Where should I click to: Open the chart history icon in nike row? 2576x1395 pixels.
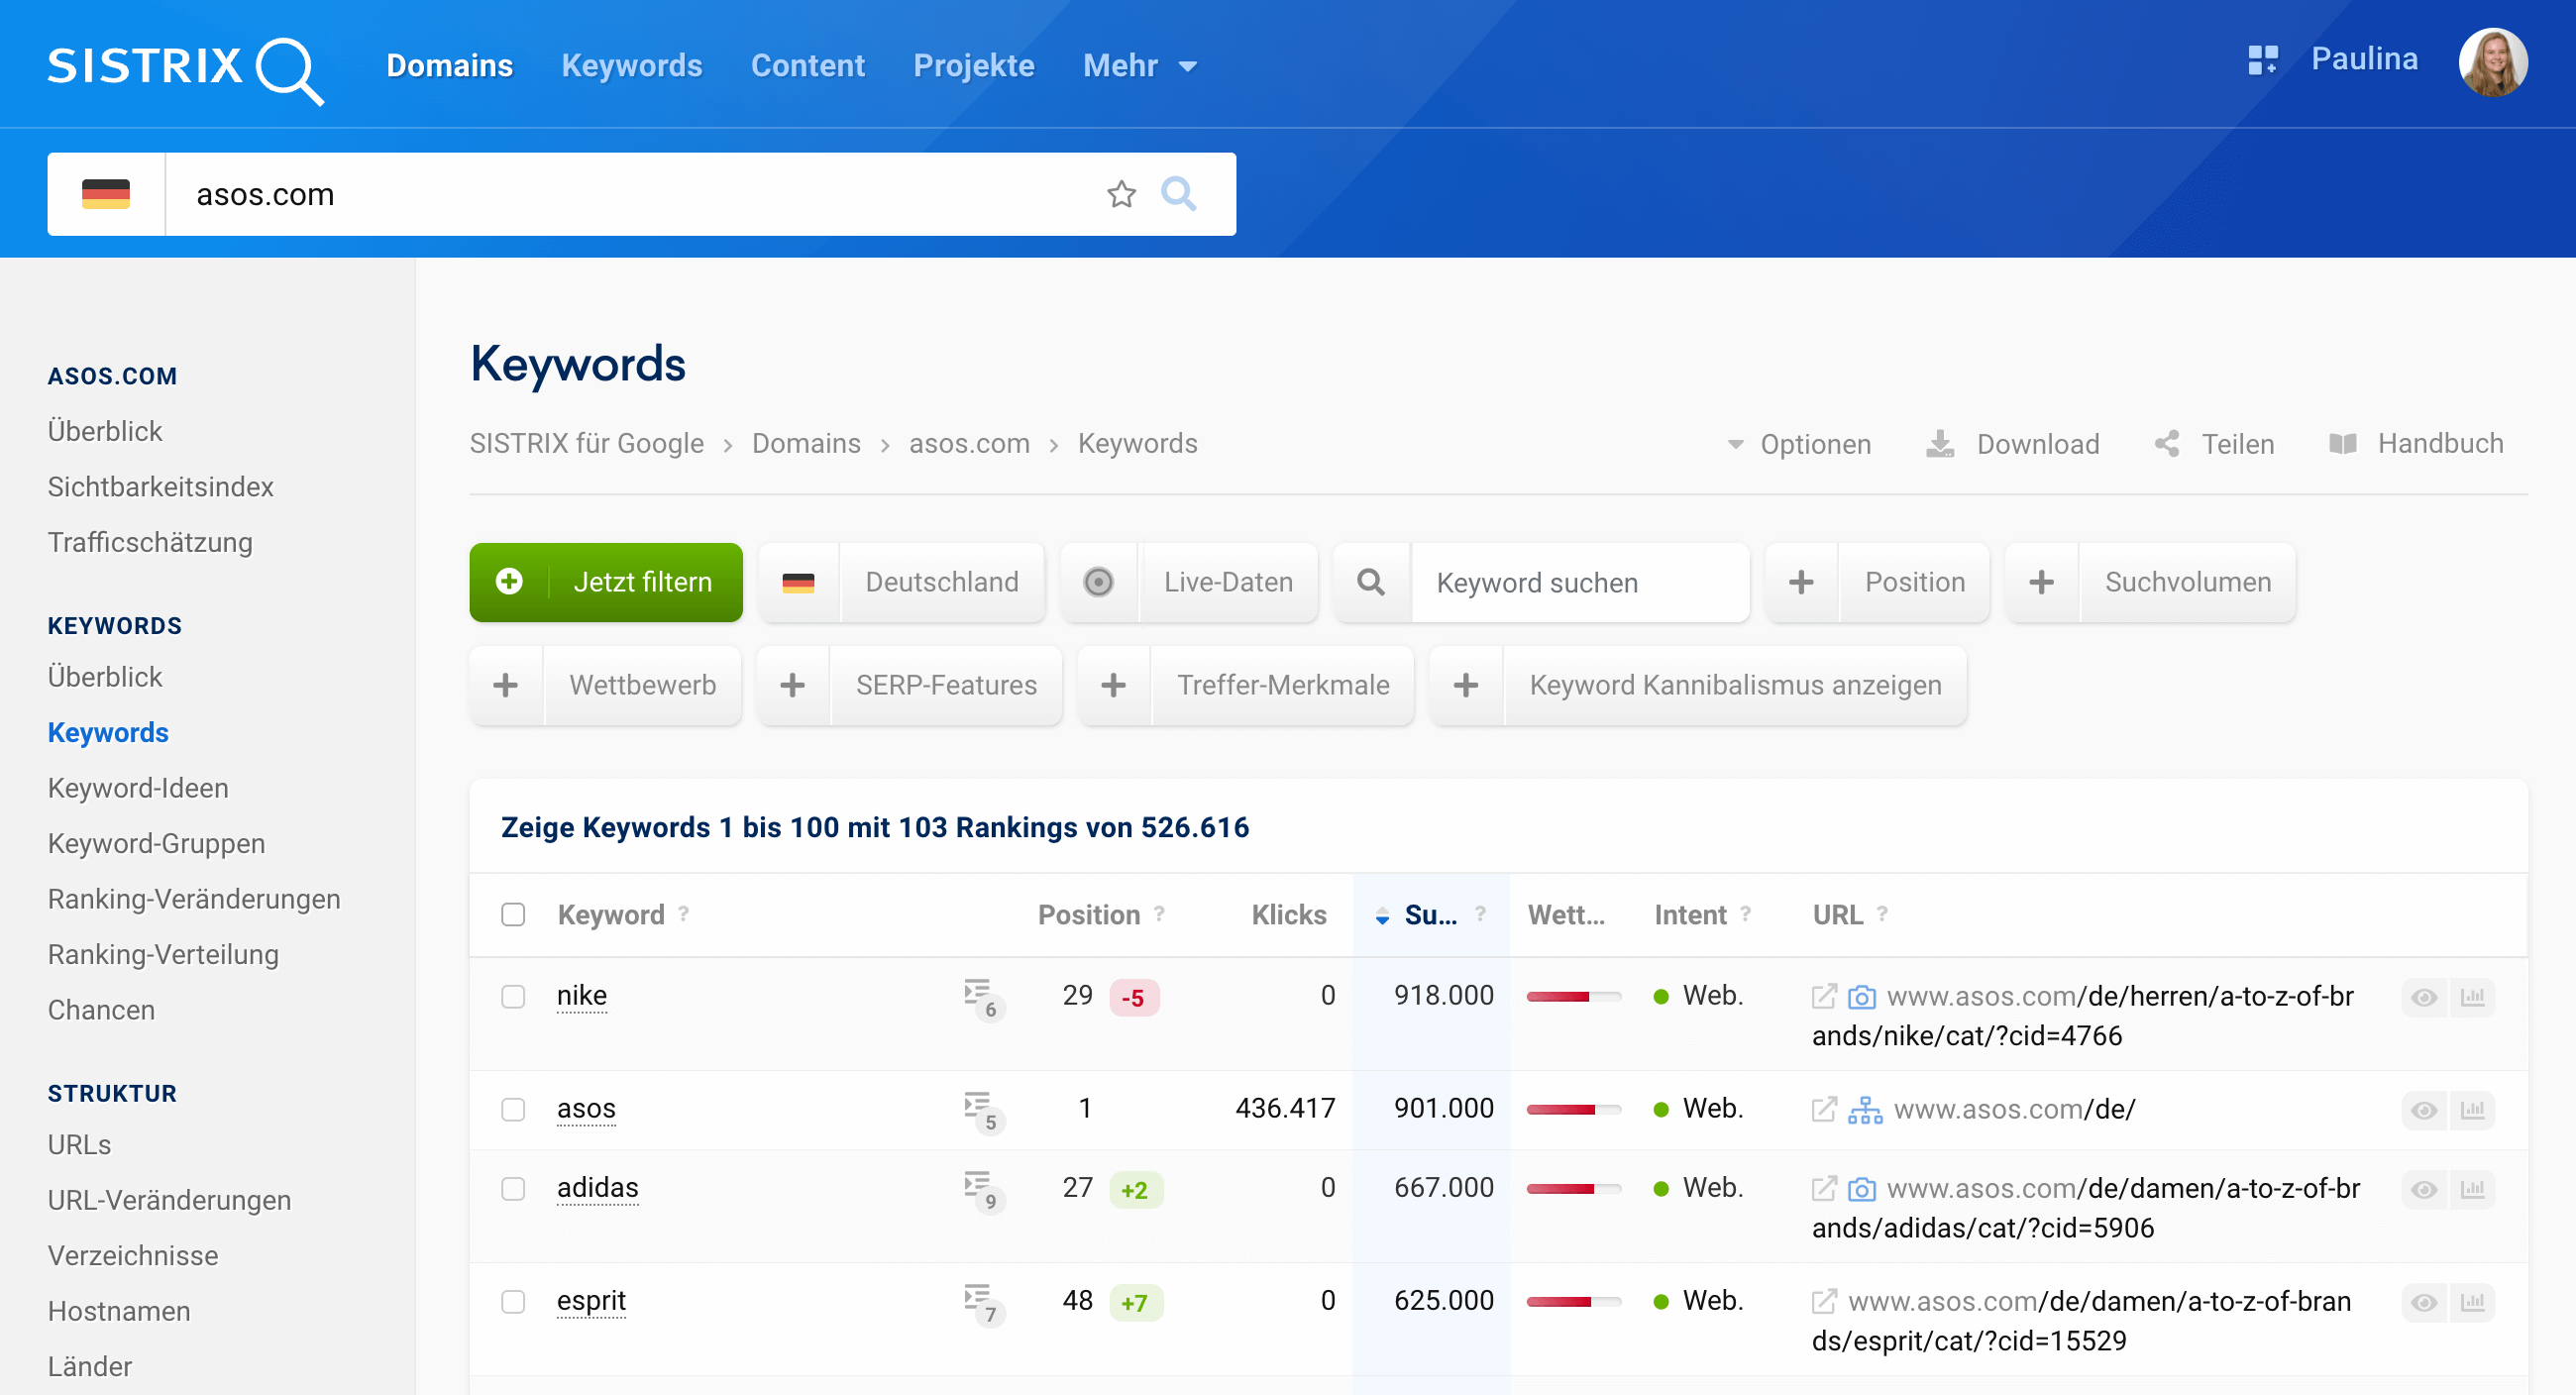(x=2473, y=997)
